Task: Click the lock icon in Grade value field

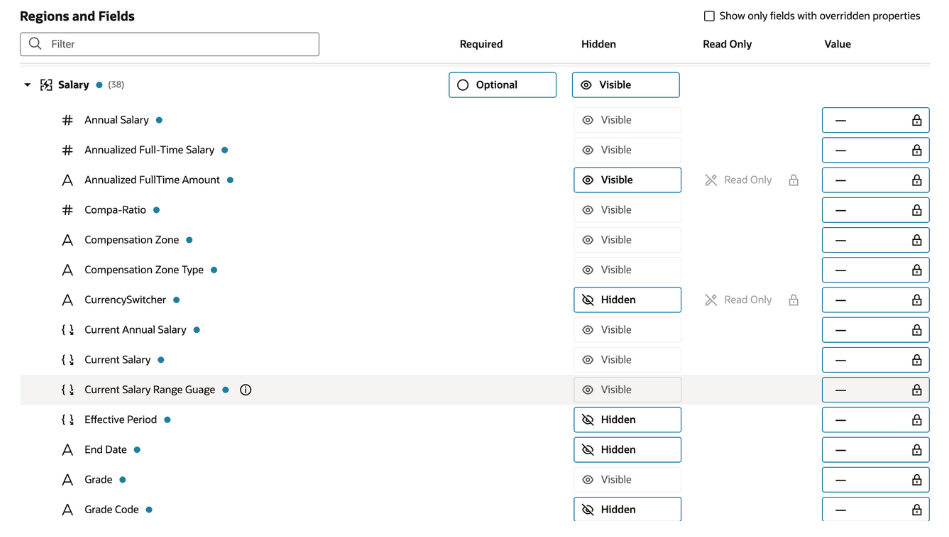Action: (916, 480)
